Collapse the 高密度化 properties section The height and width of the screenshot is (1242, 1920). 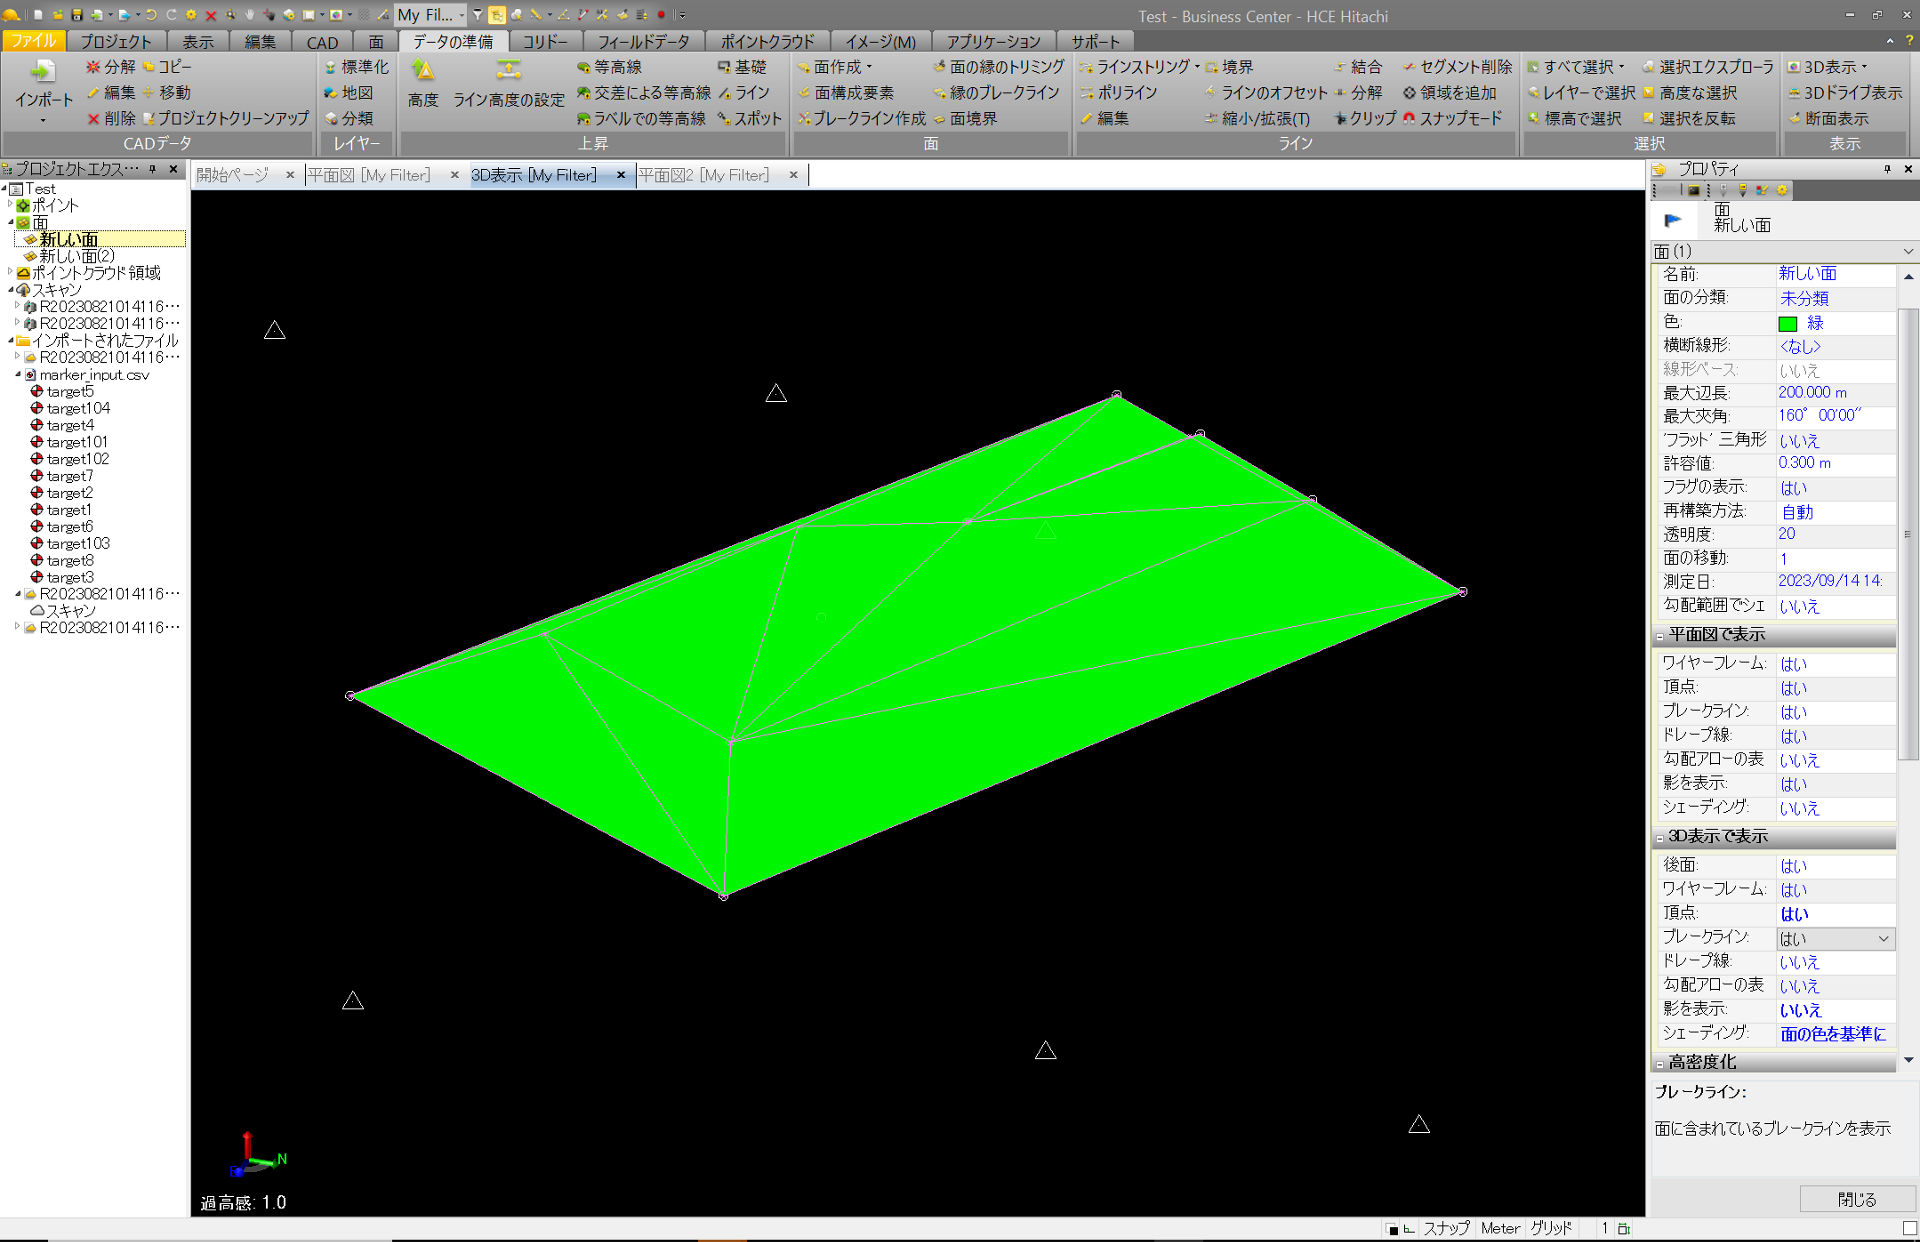pos(1660,1064)
